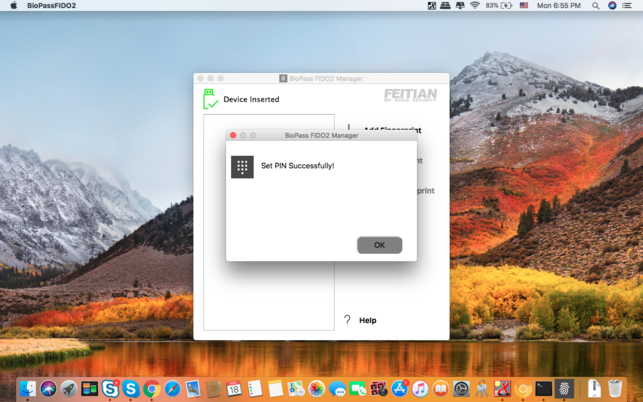
Task: Open Calendar showing 18 in the dock
Action: [234, 388]
